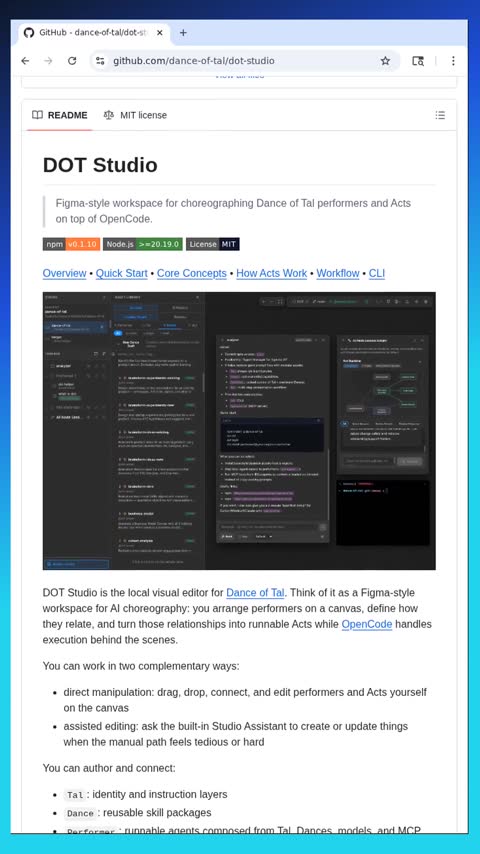Open the OpenCode hyperlink
Image resolution: width=480 pixels, height=854 pixels.
(x=367, y=624)
